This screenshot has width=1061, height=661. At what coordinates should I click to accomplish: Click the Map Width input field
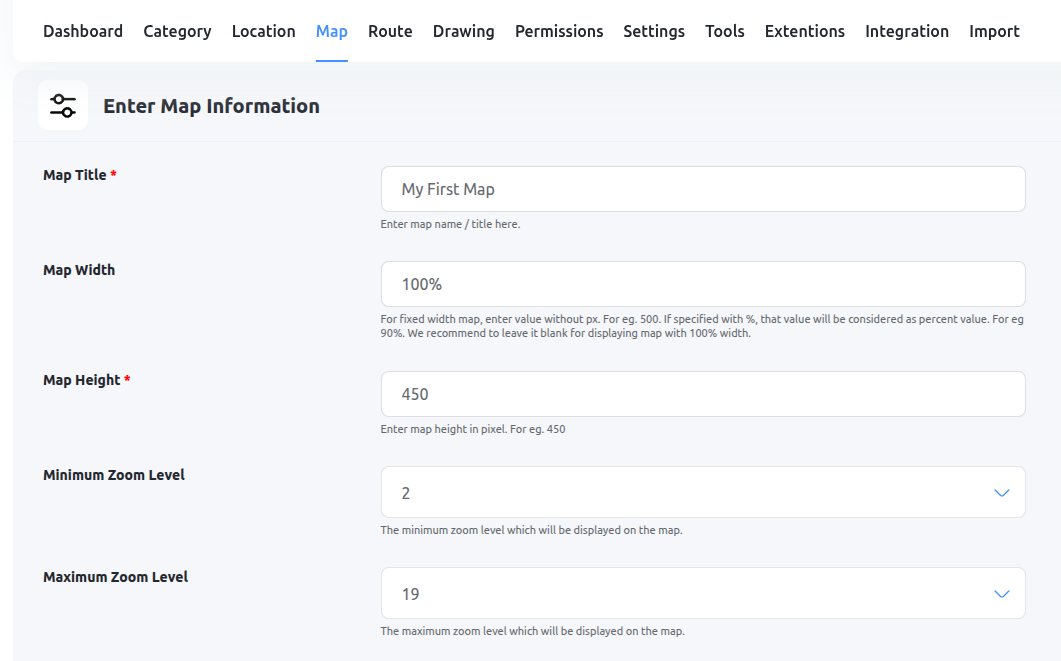[x=703, y=284]
